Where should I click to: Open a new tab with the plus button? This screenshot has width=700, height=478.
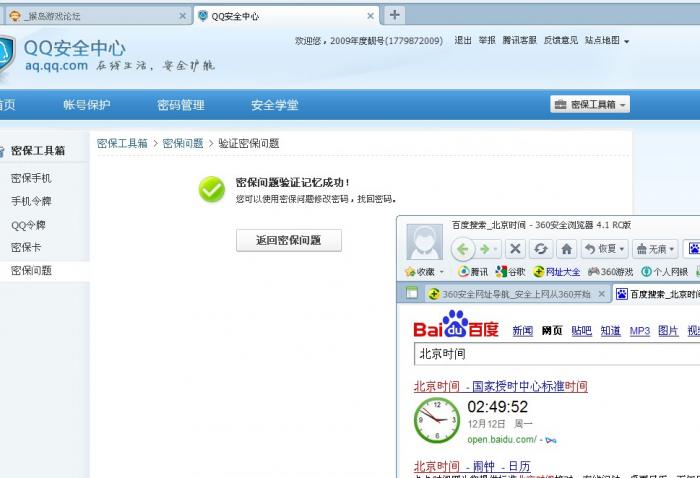point(395,15)
